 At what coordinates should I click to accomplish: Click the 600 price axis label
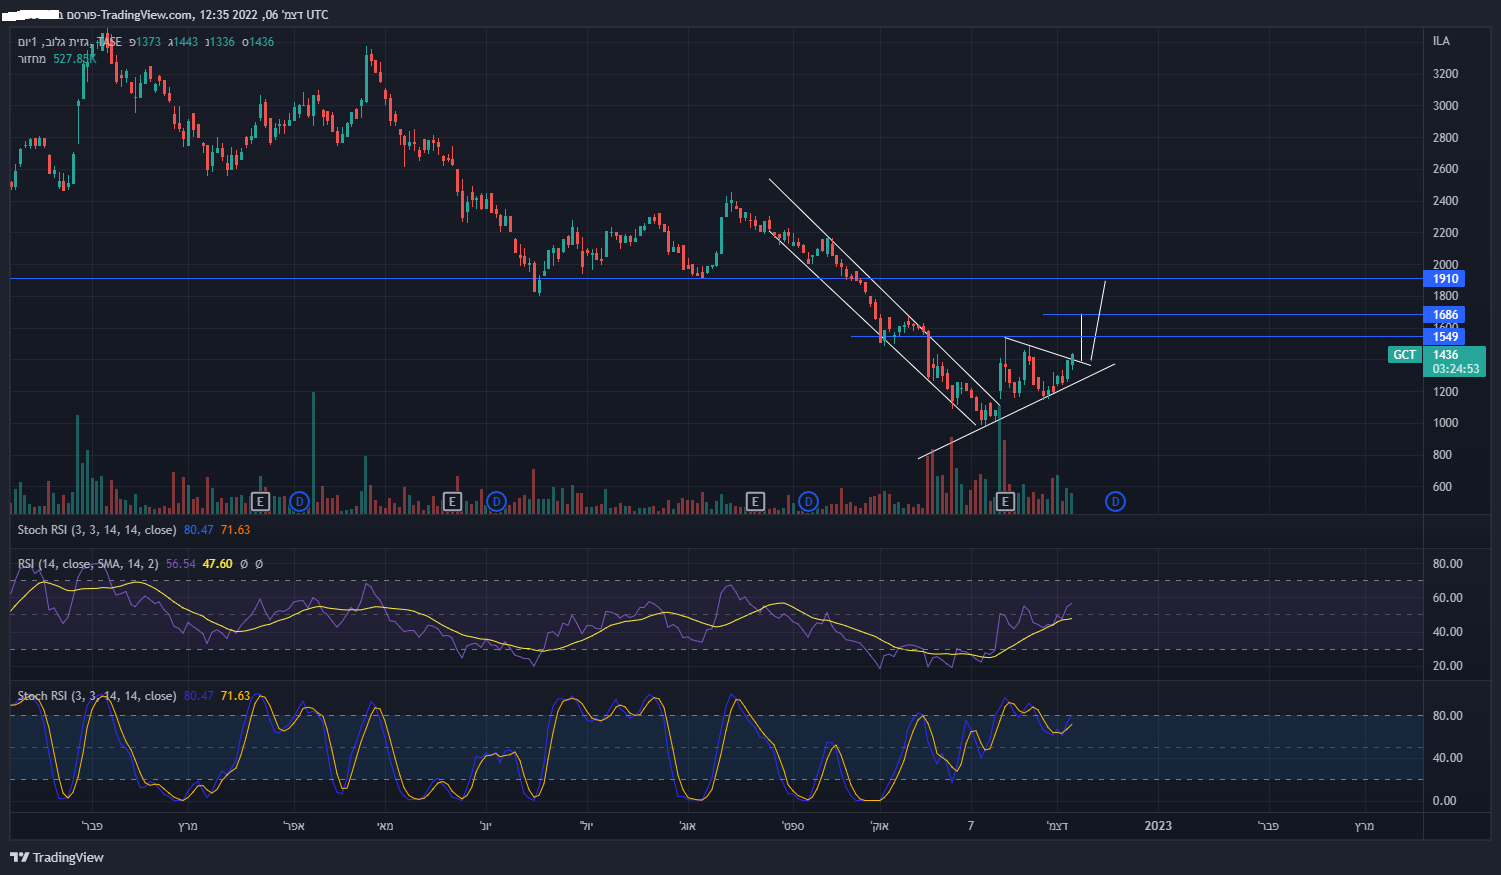(1442, 487)
